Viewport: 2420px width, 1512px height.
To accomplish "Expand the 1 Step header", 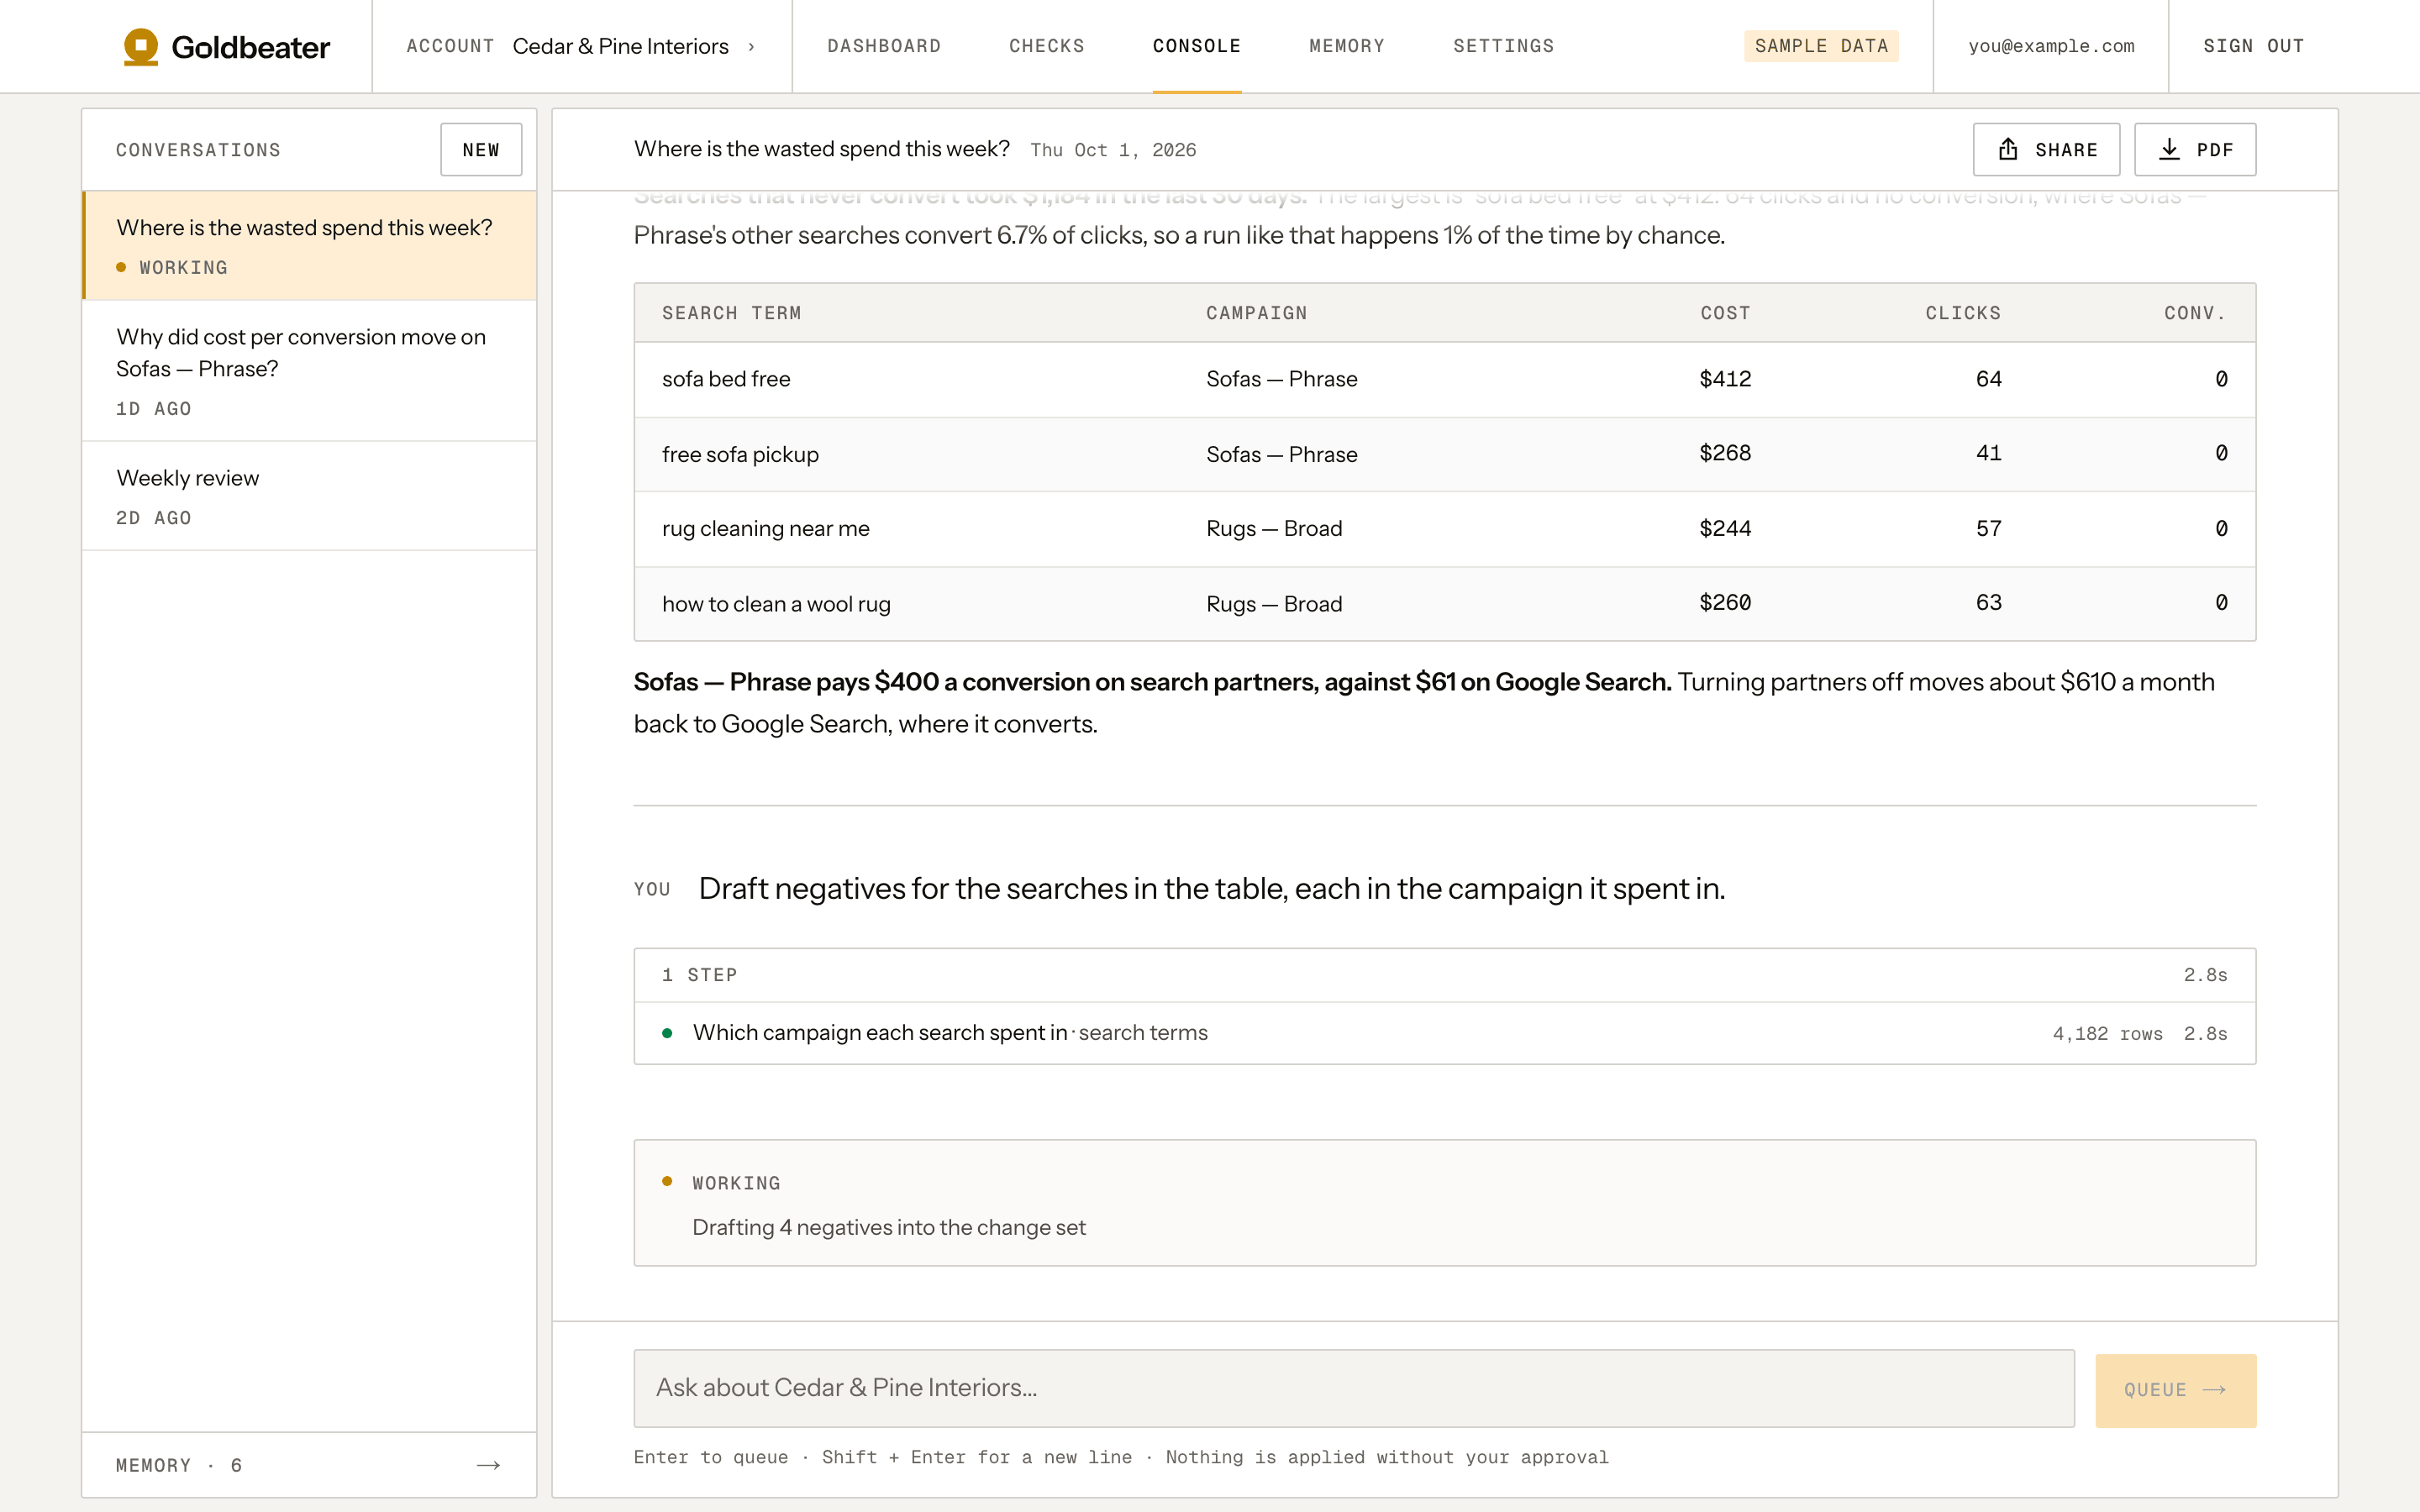I will point(1444,975).
